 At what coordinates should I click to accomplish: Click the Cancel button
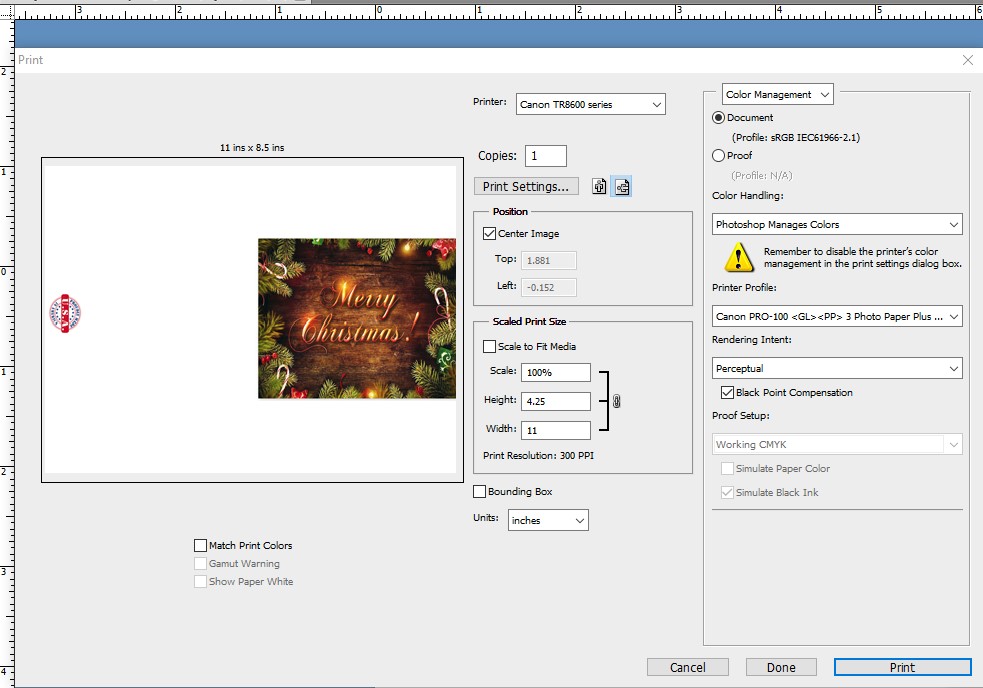[x=687, y=667]
